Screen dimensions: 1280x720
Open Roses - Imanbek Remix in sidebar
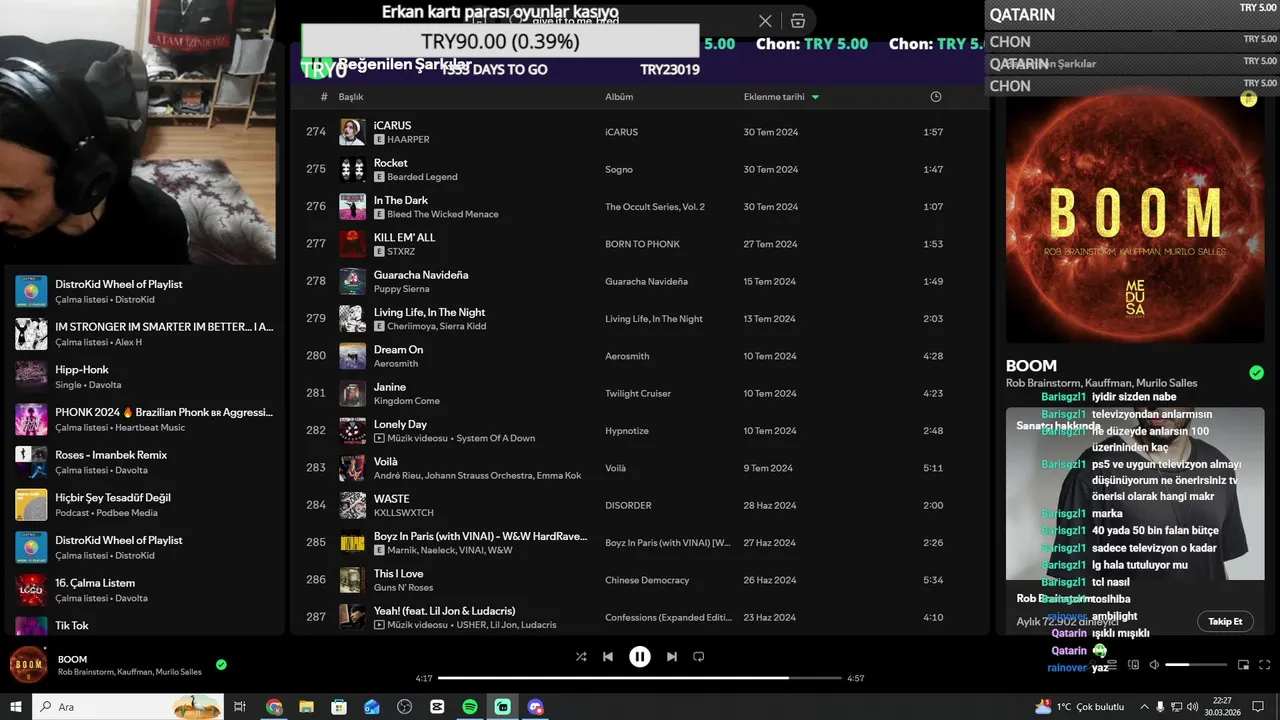[145, 462]
